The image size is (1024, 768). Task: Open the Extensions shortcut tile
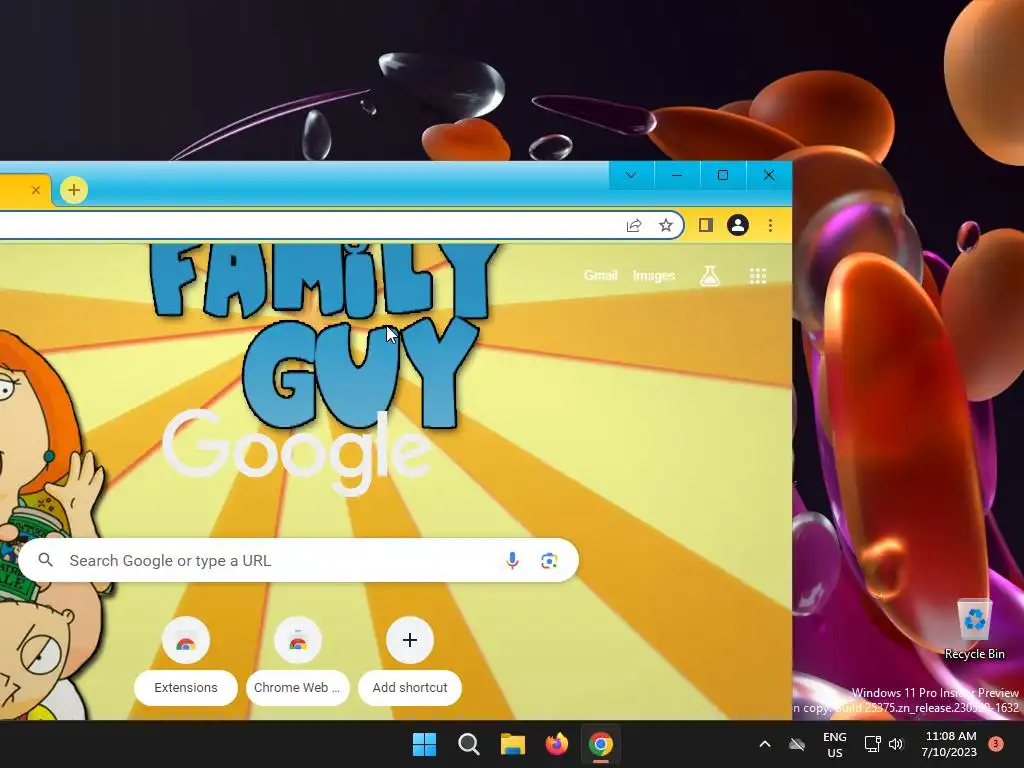tap(185, 640)
